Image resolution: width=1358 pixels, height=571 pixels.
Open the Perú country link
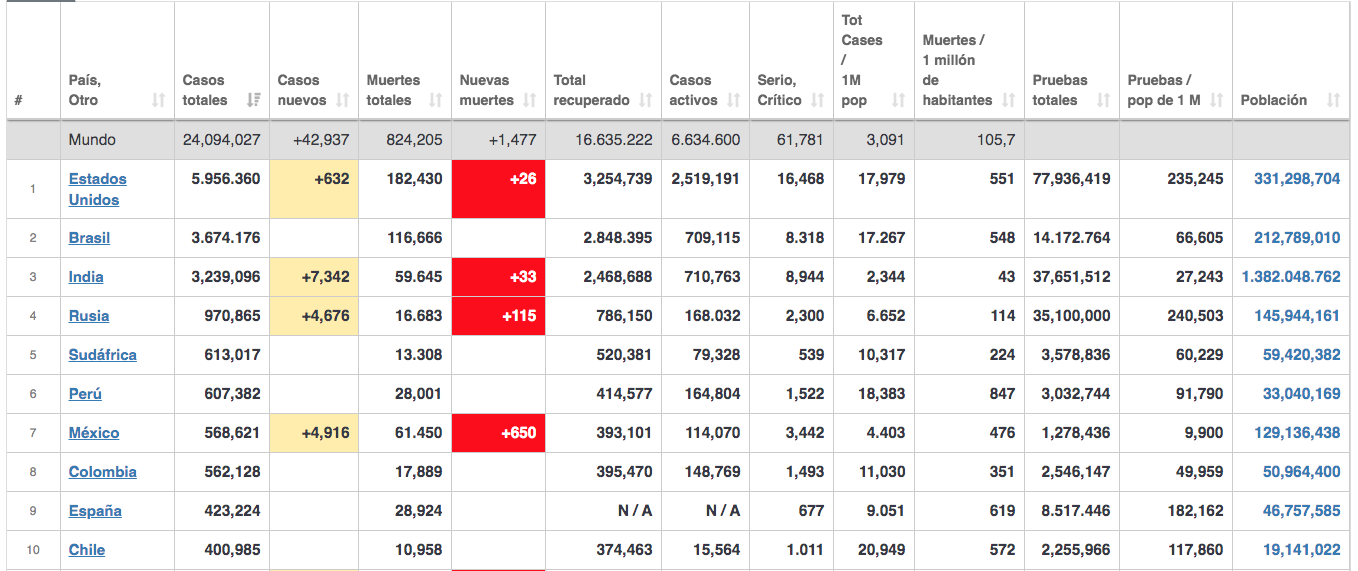tap(85, 394)
